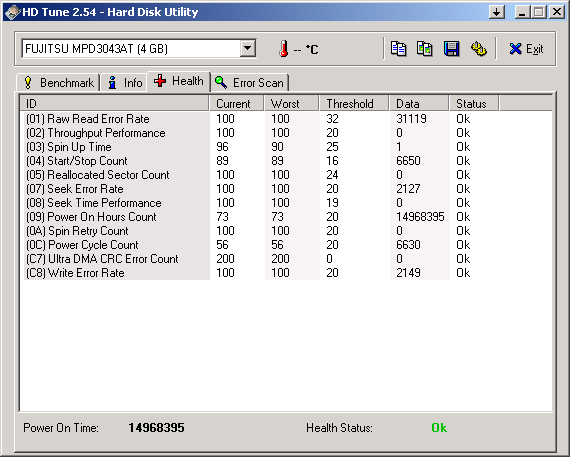Exit the HD Tune application
570x457 pixels.
click(526, 49)
